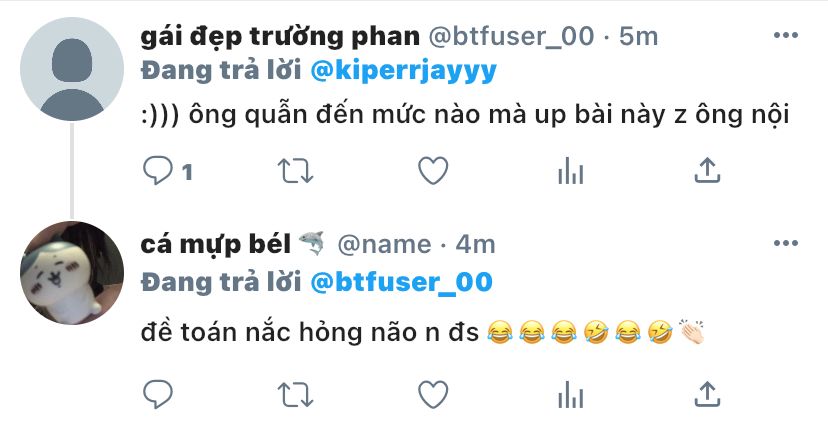Share the tweet by gái đẹp trường phan
Viewport: 828px width, 426px height.
pyautogui.click(x=708, y=171)
